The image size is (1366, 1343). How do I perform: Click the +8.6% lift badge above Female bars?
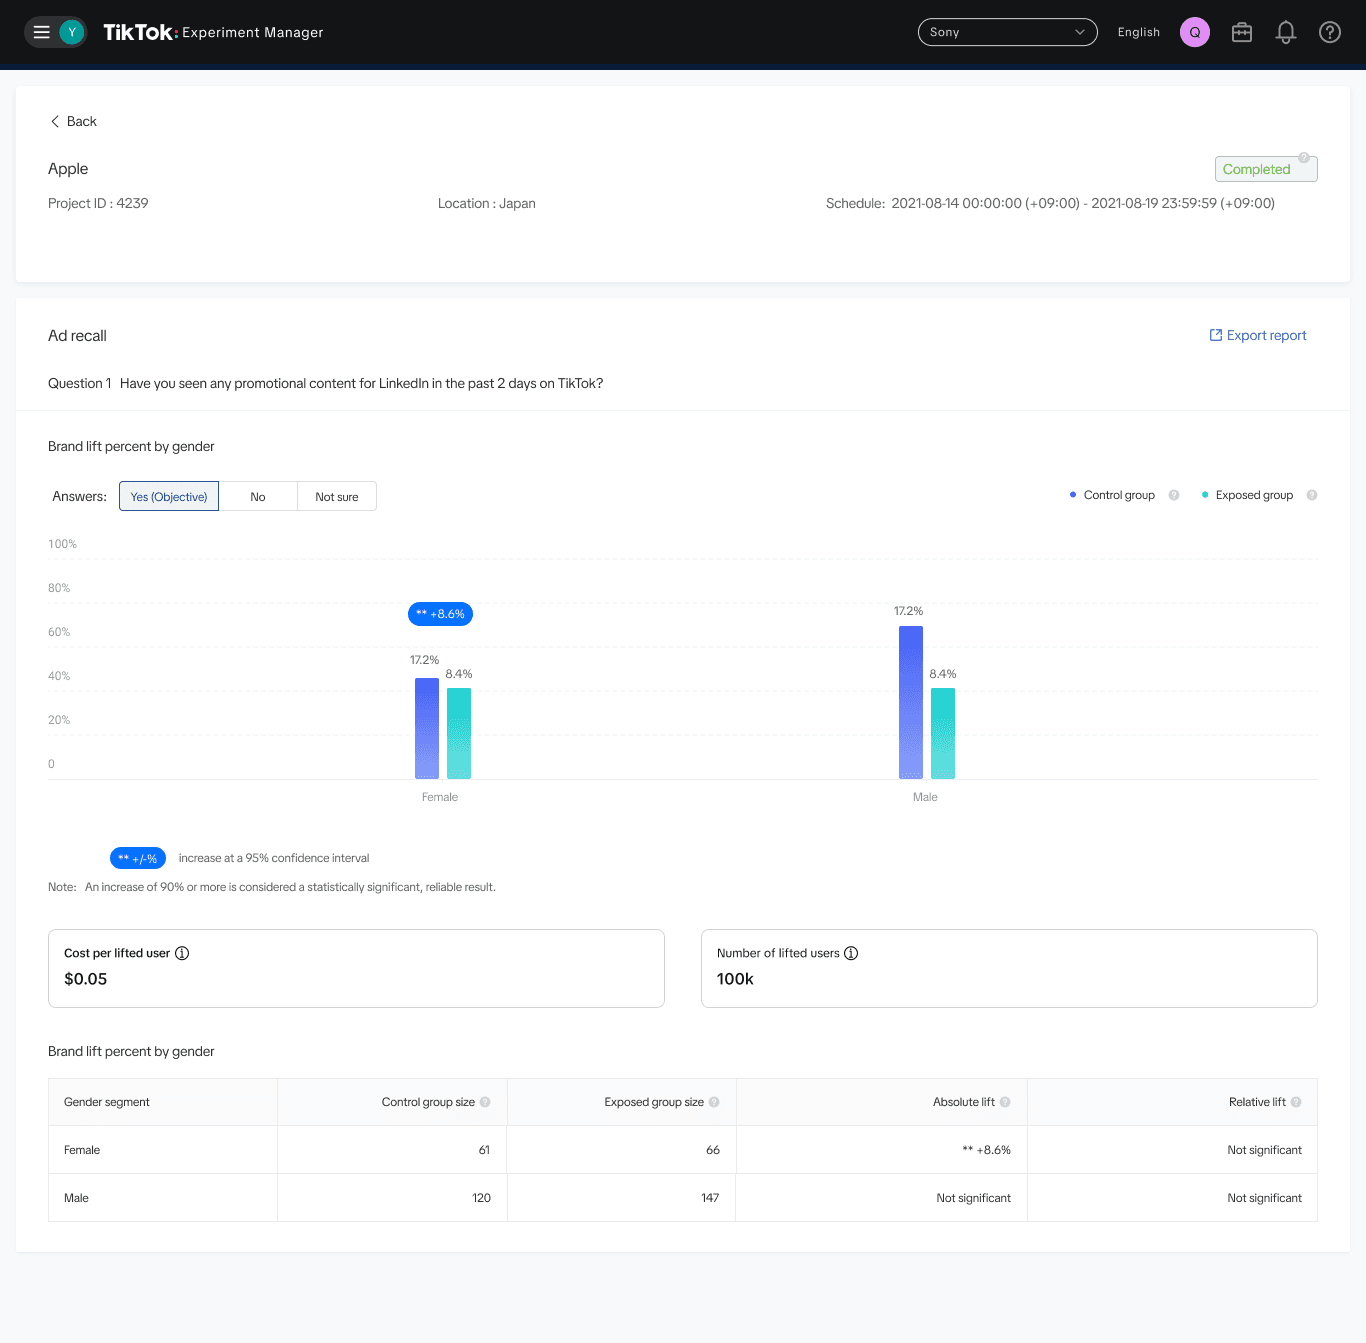(440, 614)
